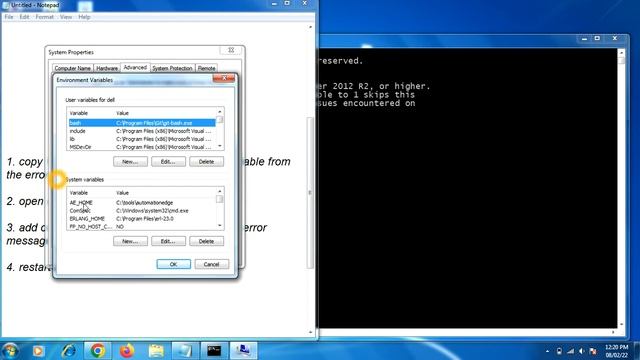Viewport: 640px width, 360px height.
Task: Select the ERLANG_HOME system variable
Action: (142, 219)
